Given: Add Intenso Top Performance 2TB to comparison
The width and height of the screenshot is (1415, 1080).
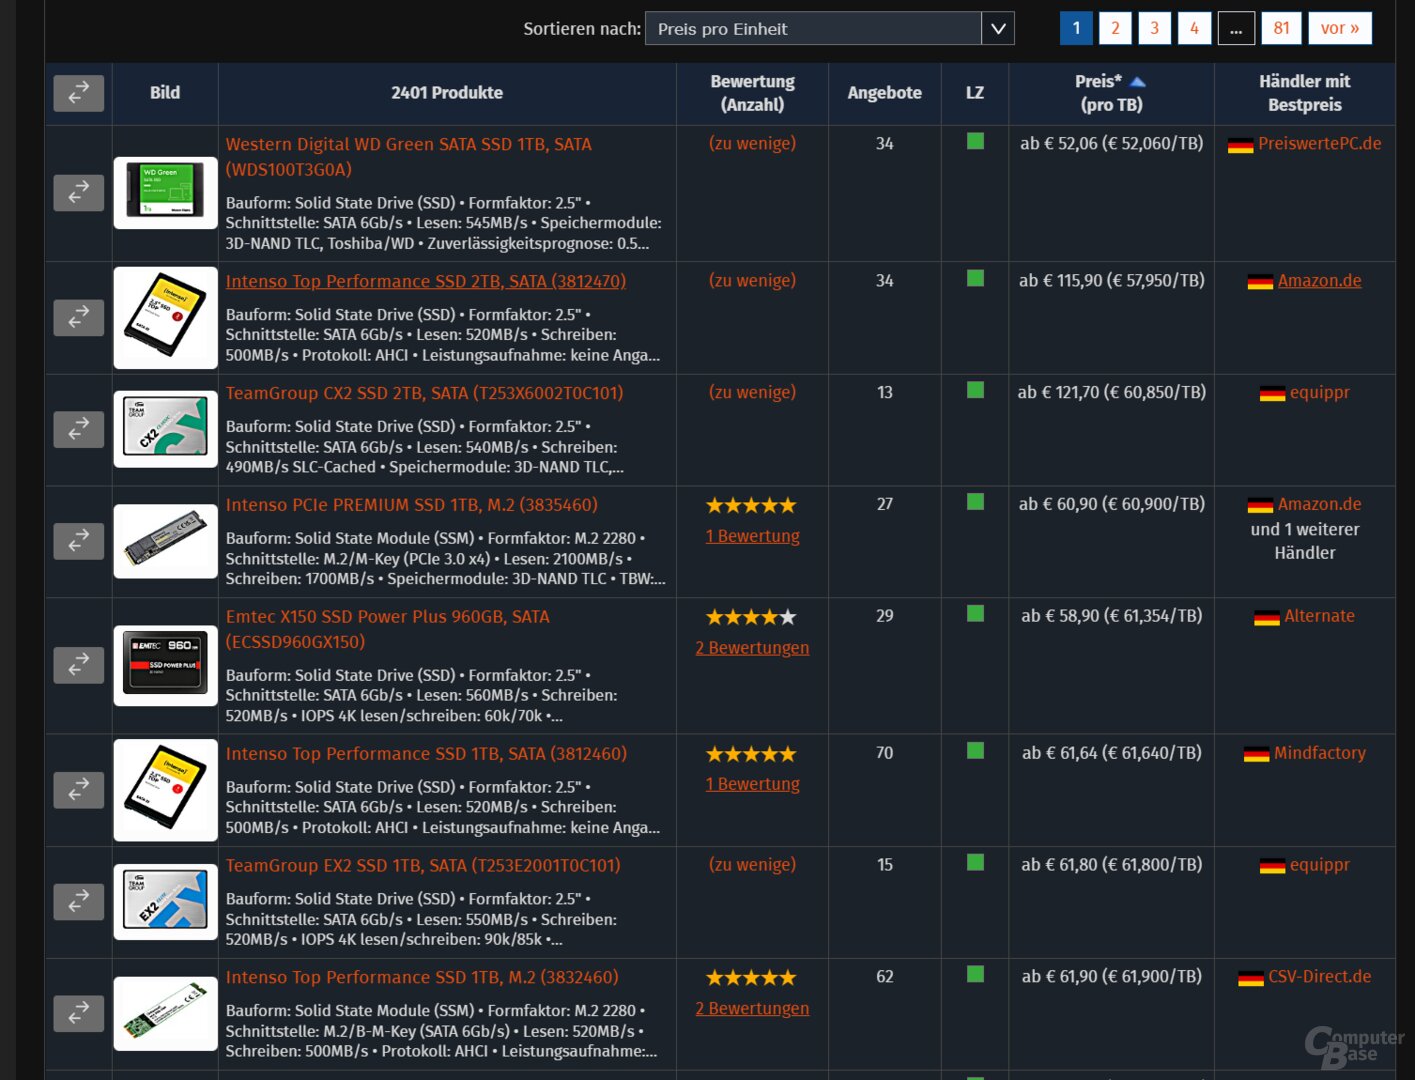Looking at the screenshot, I should click(79, 318).
